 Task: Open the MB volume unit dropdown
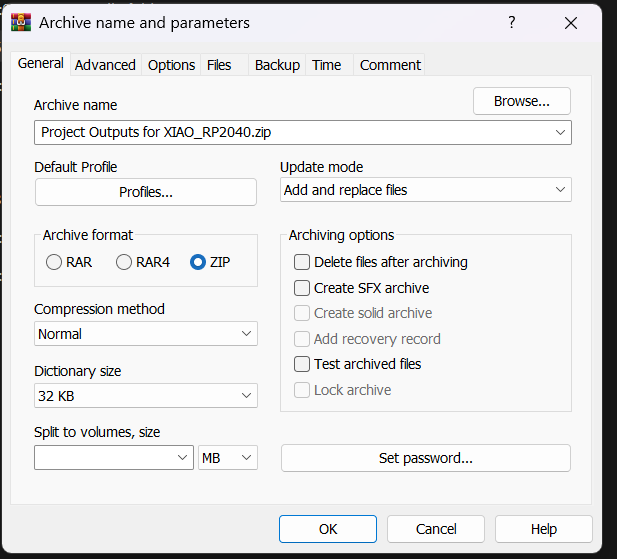pyautogui.click(x=228, y=458)
